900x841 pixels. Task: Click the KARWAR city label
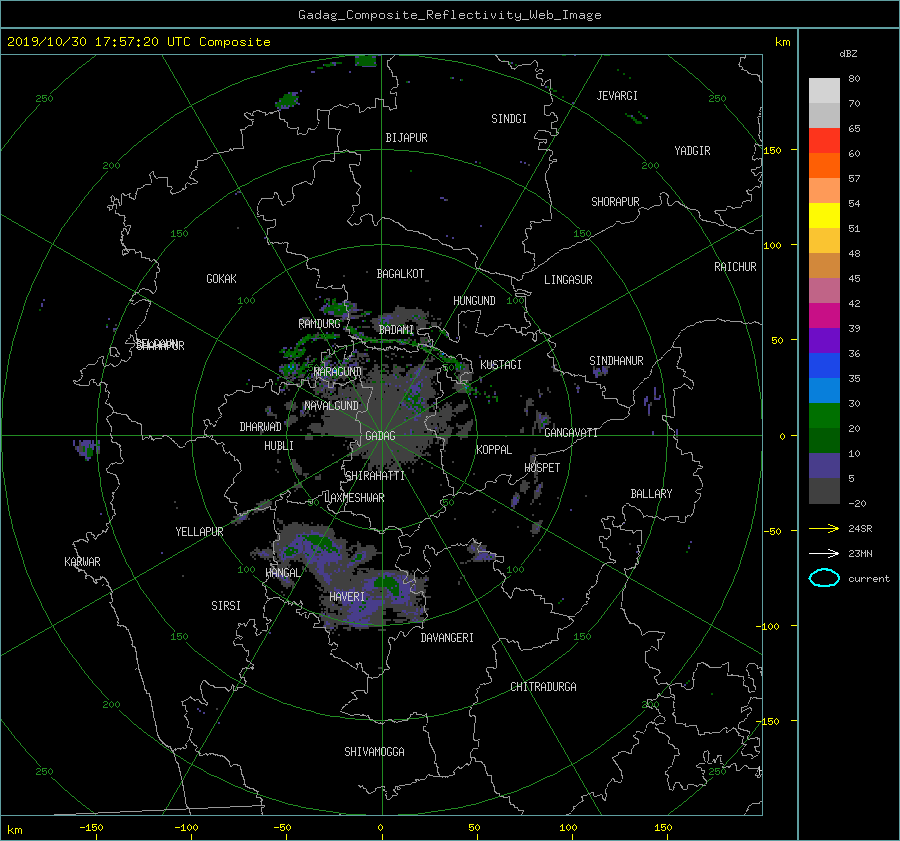click(82, 561)
